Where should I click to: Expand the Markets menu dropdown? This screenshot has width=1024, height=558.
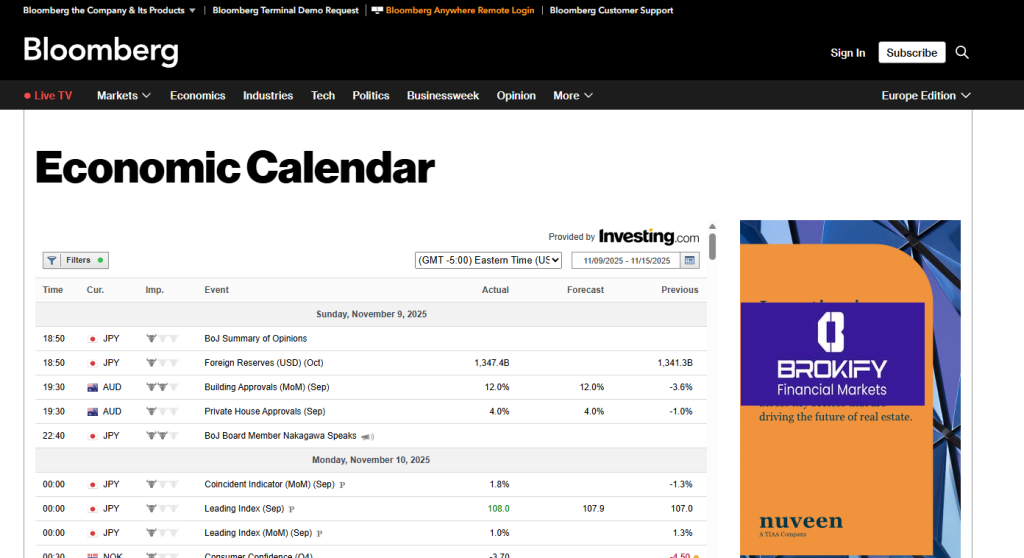pos(124,96)
